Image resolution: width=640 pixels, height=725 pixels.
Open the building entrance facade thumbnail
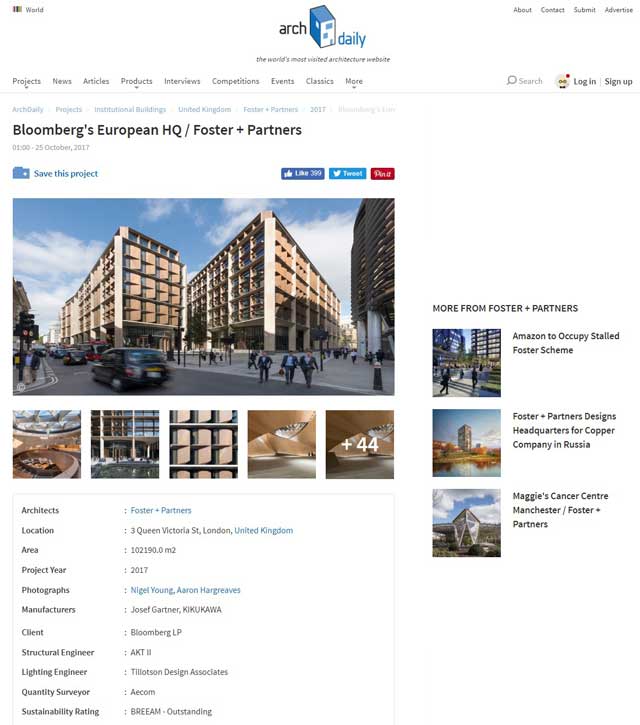coord(125,444)
